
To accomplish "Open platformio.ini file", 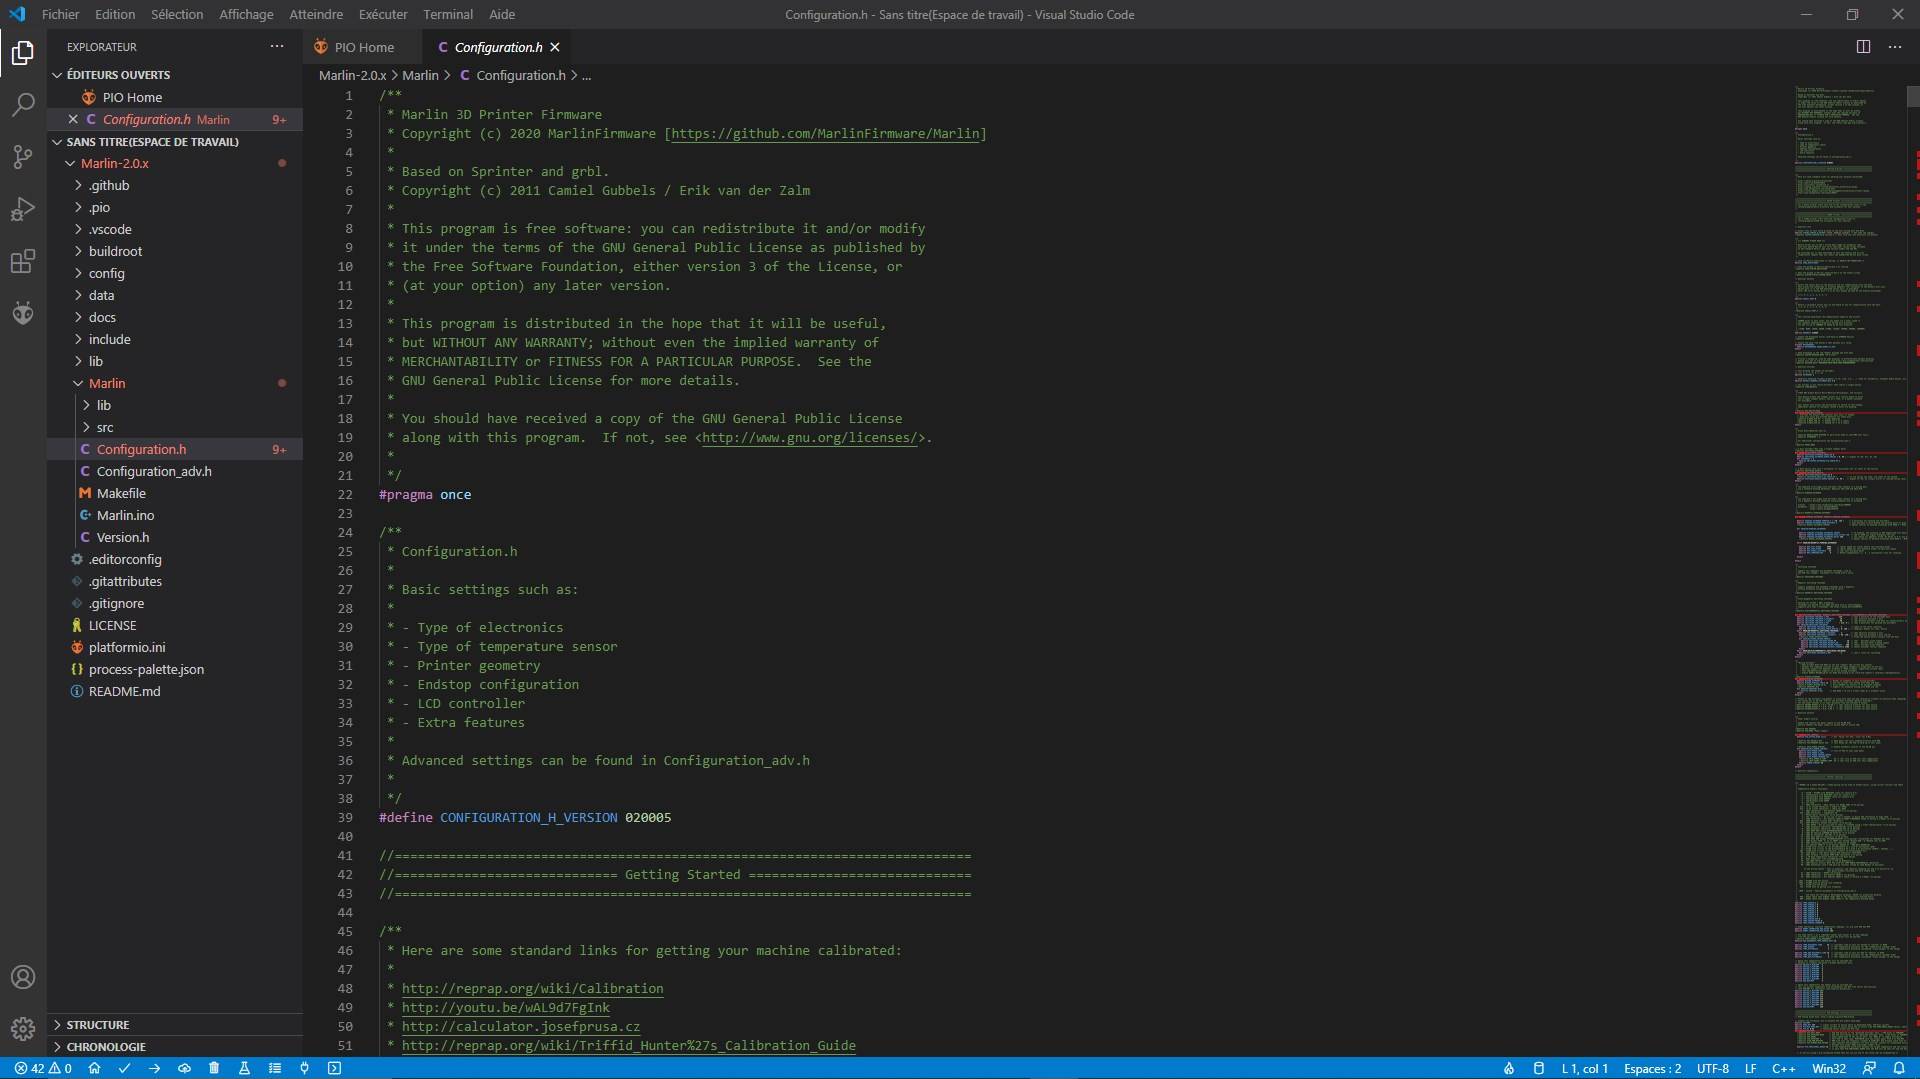I will point(127,647).
